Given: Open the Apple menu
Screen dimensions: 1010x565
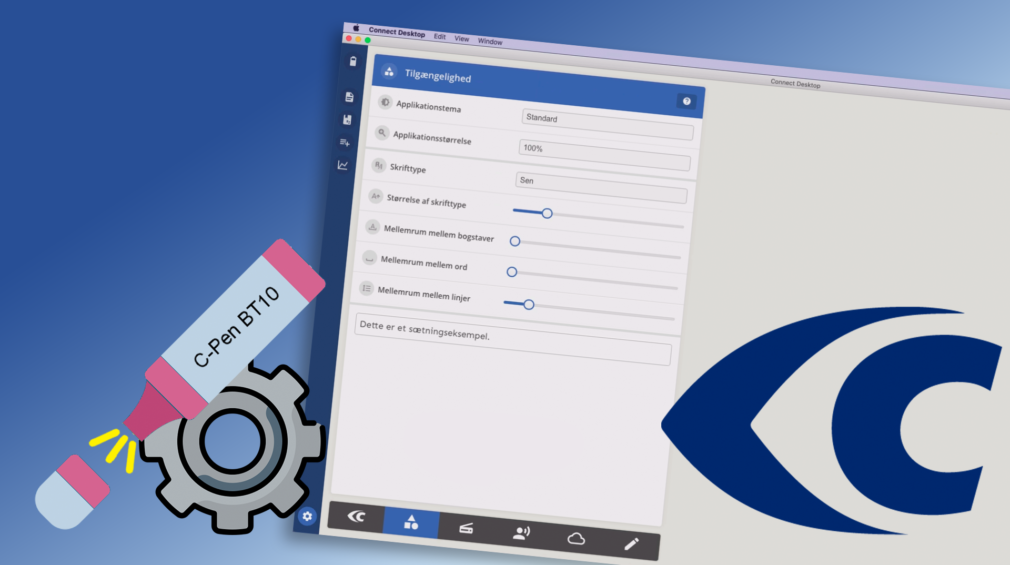Looking at the screenshot, I should pos(356,28).
